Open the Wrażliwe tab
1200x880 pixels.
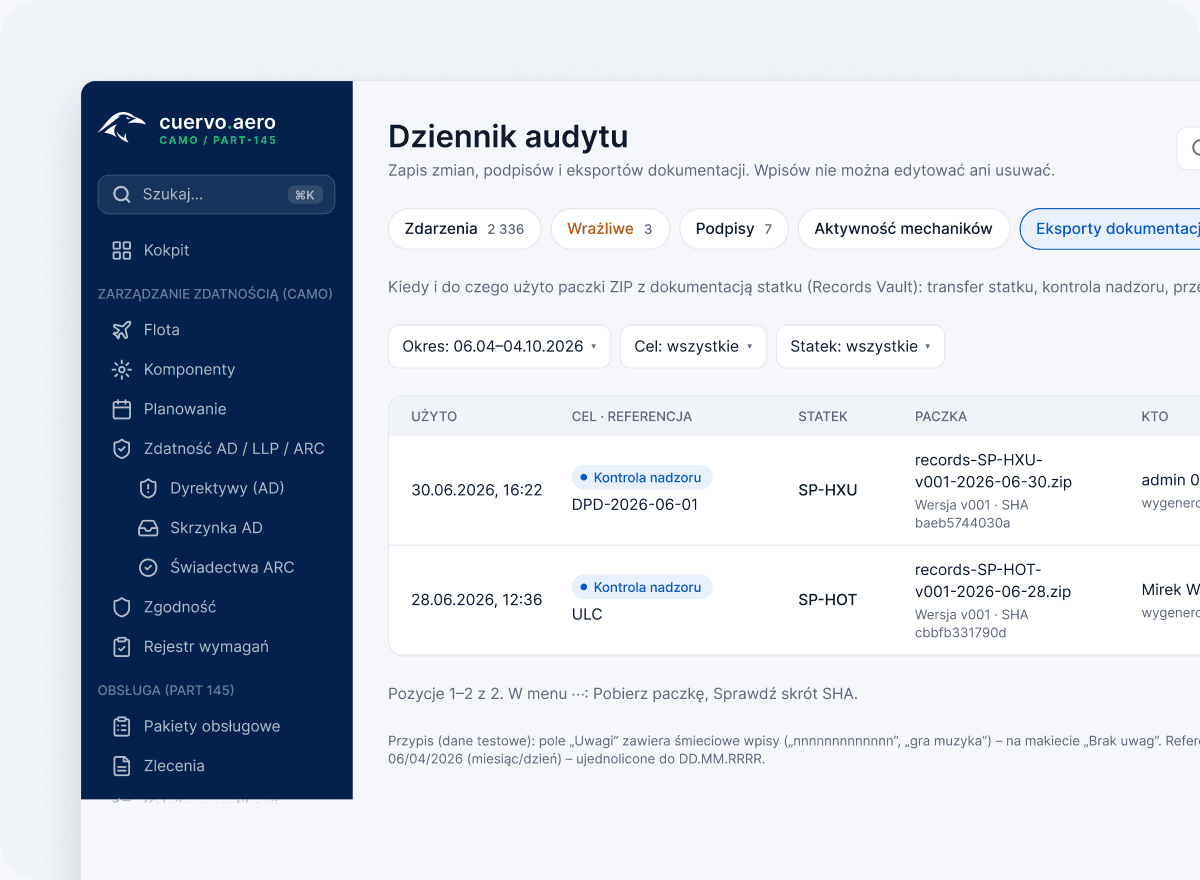610,229
